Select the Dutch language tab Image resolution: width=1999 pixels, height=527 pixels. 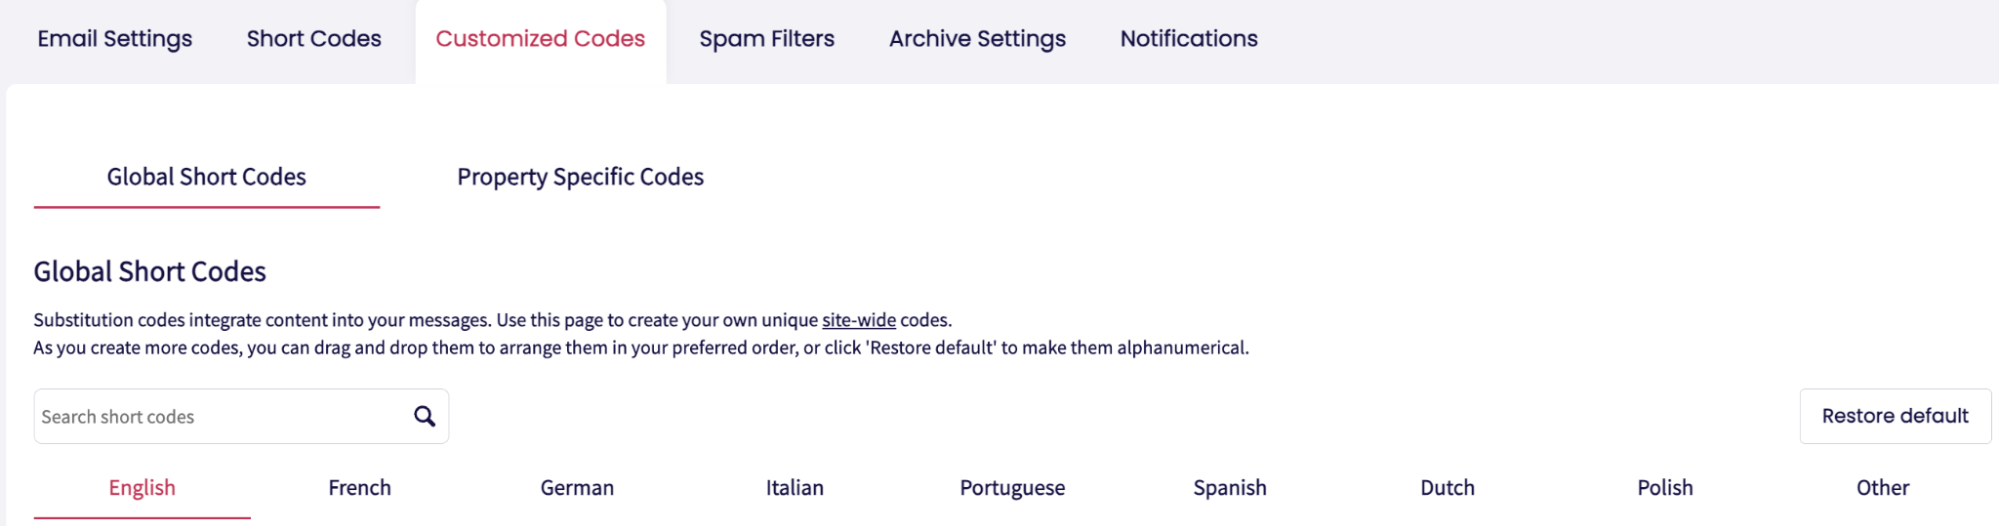[1447, 488]
